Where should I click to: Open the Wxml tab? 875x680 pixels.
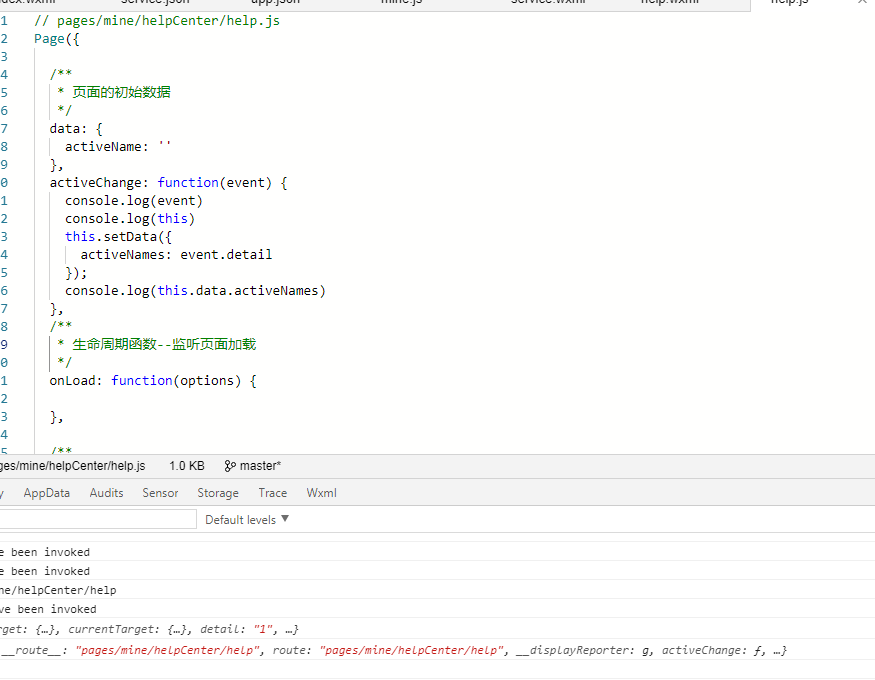pos(321,493)
